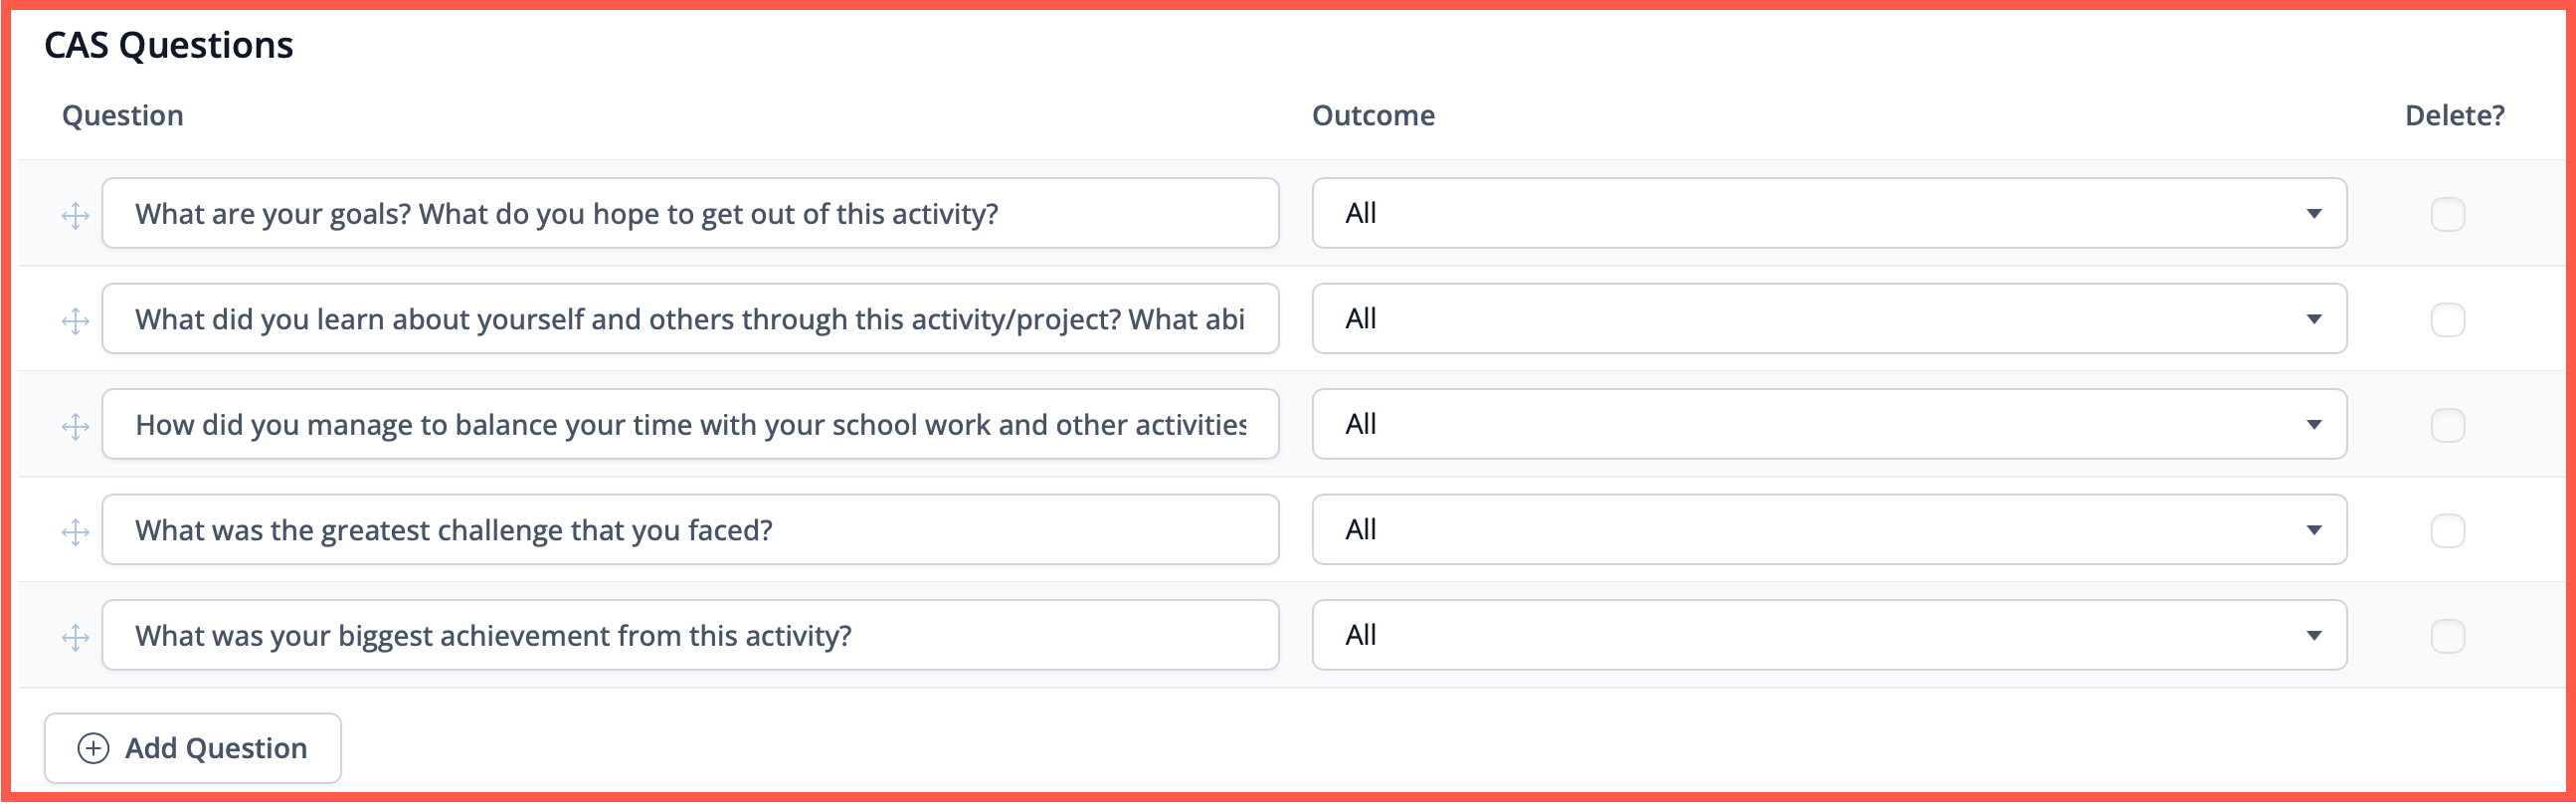Click the move handle for the balance time question
Screen dimensions: 2576x804
pyautogui.click(x=75, y=427)
